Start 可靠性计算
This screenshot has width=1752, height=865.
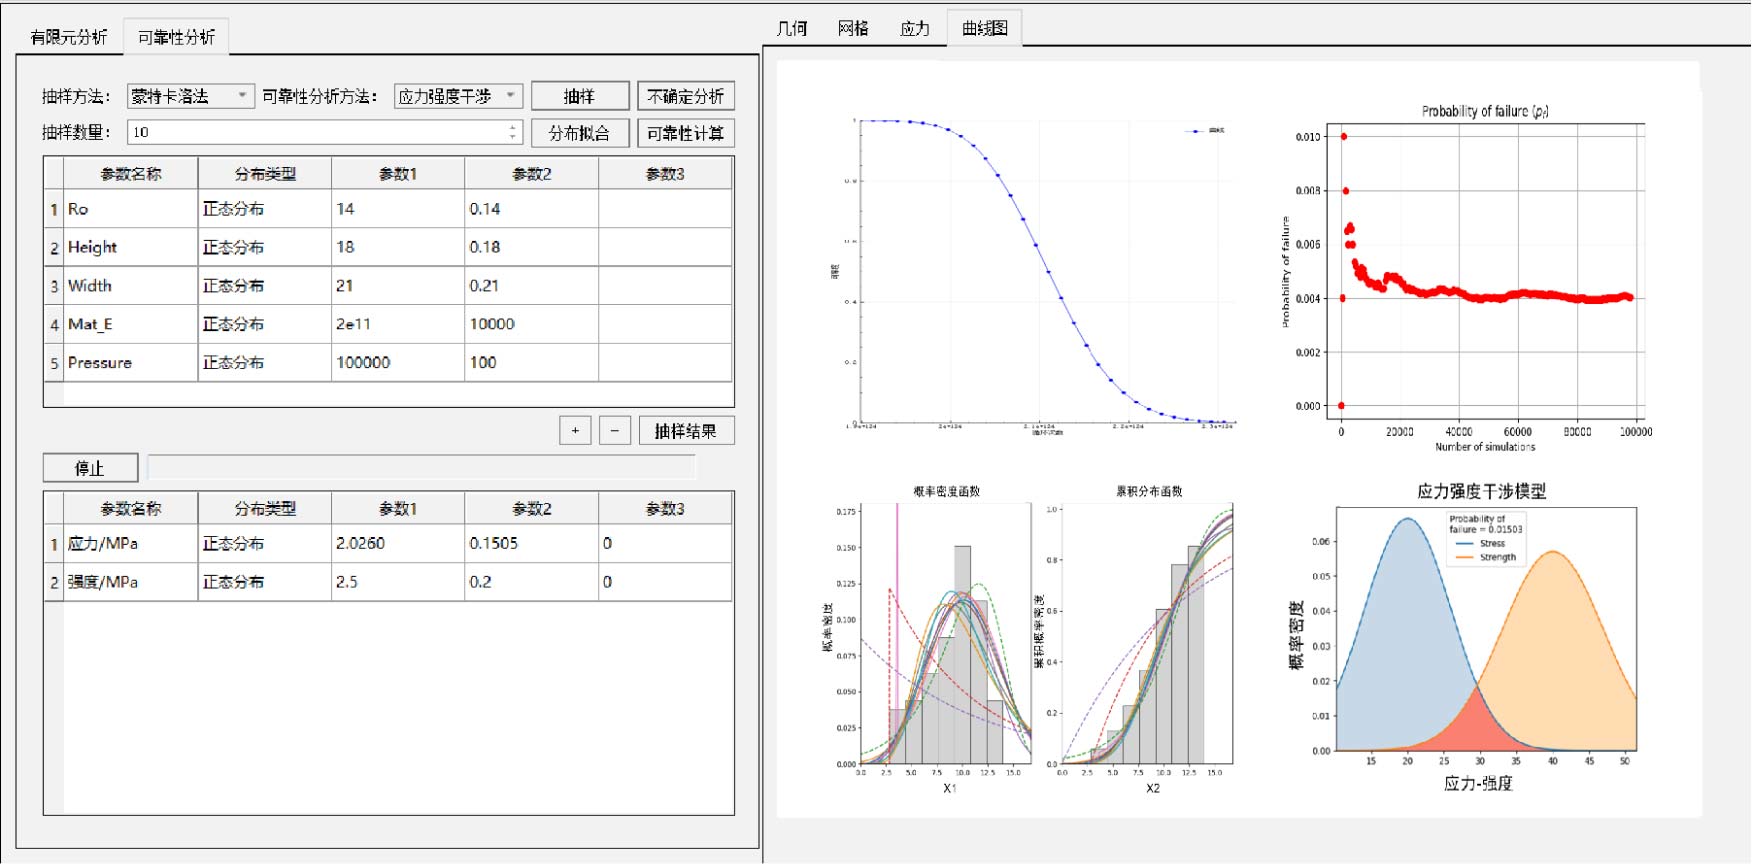pyautogui.click(x=685, y=133)
